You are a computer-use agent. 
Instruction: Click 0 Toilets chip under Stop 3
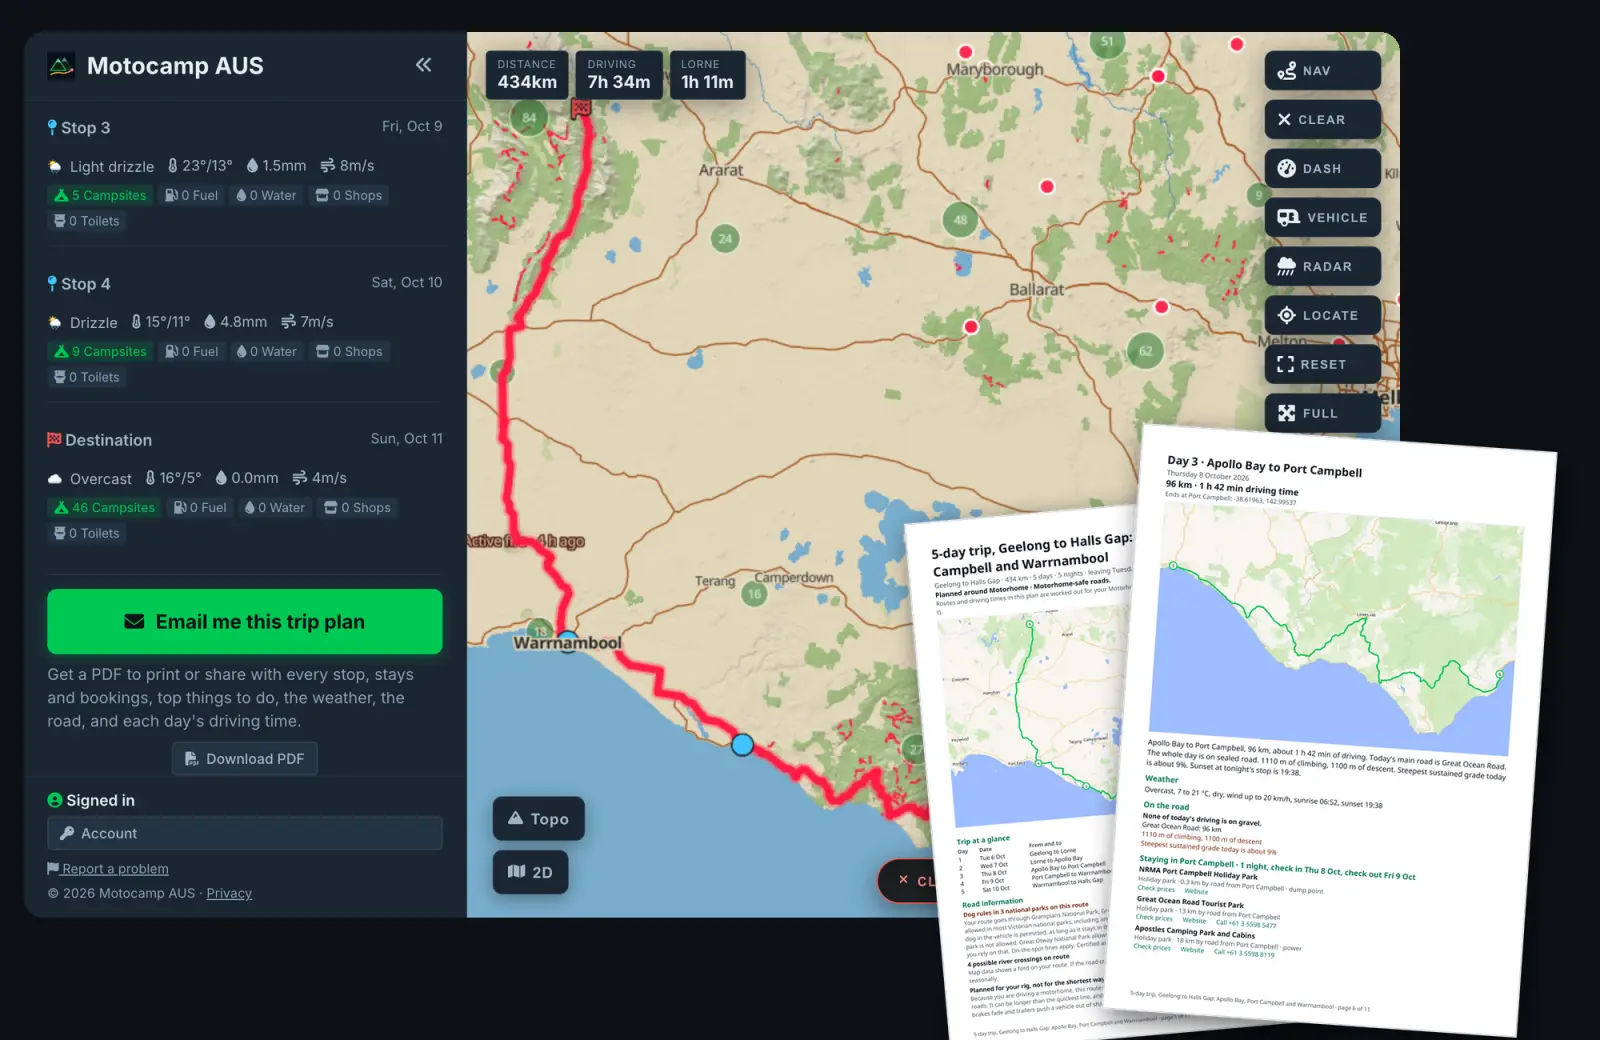click(x=87, y=221)
